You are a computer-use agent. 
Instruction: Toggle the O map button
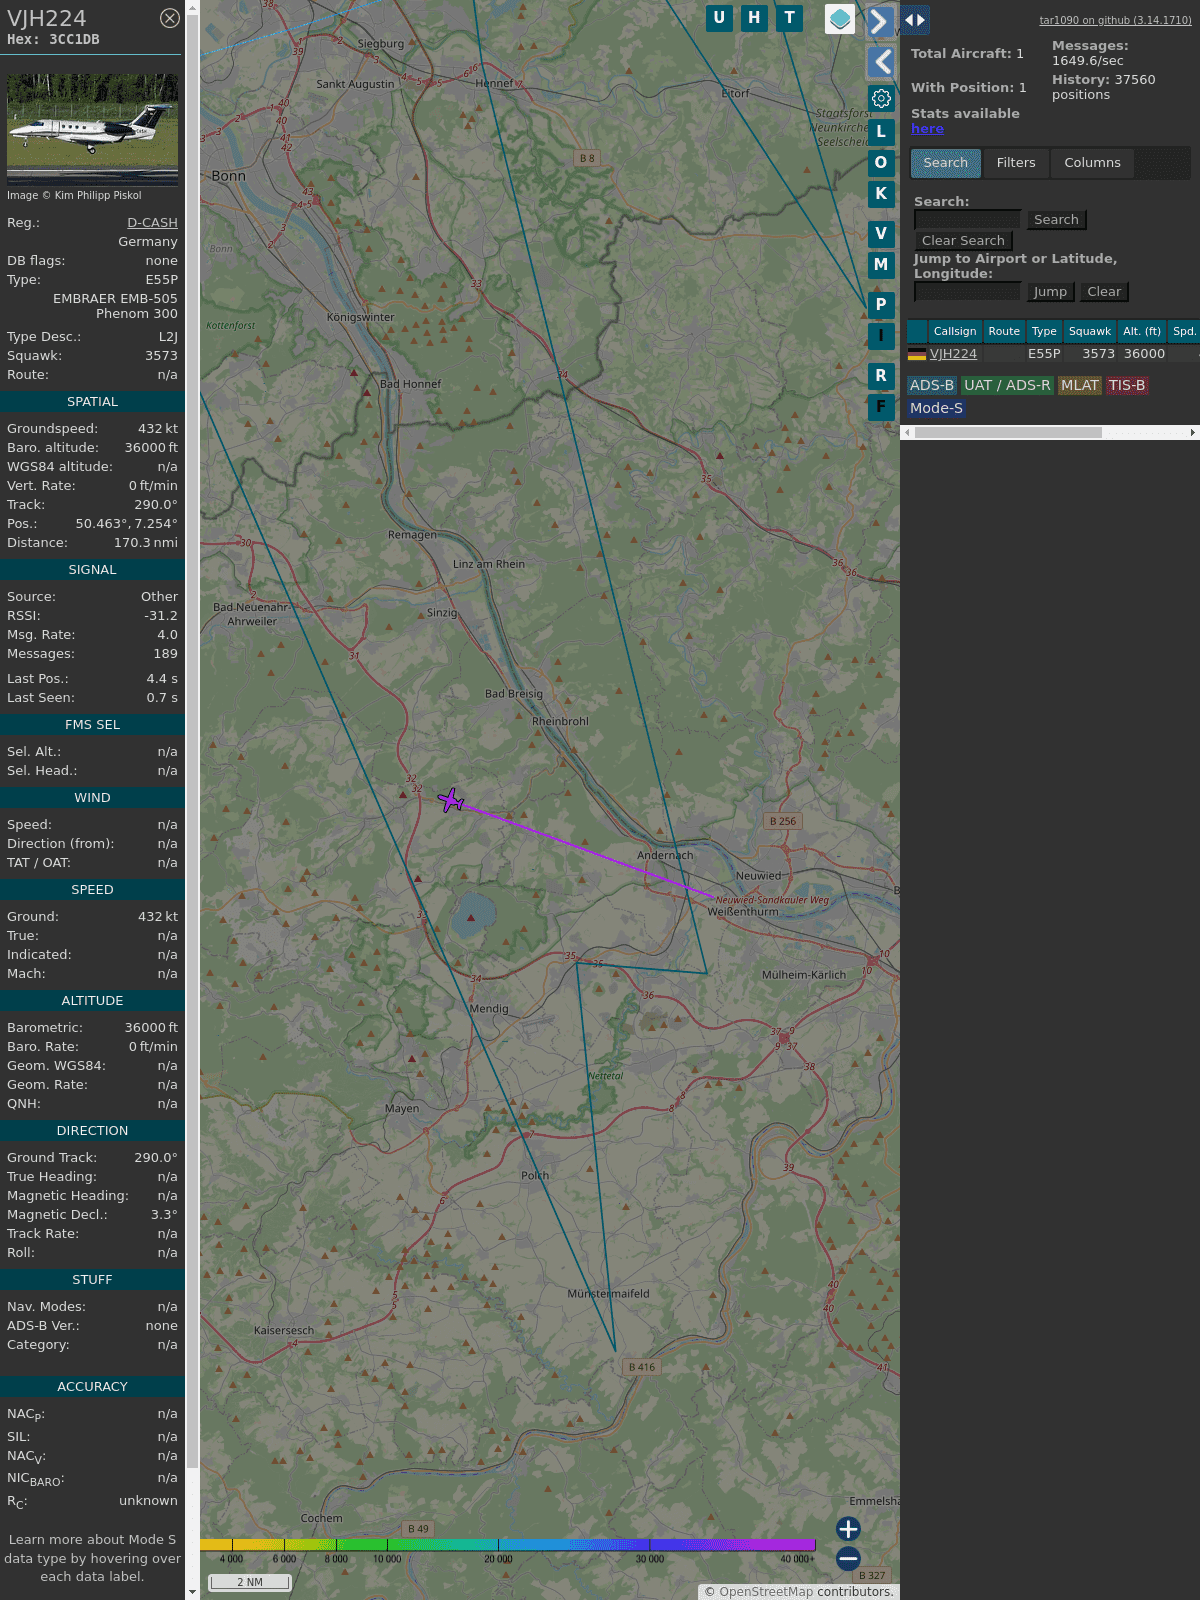tap(881, 162)
